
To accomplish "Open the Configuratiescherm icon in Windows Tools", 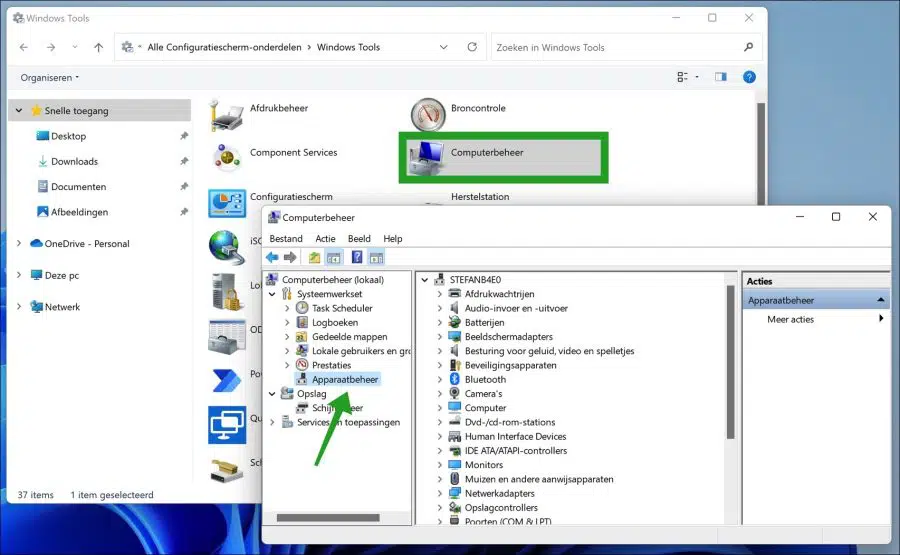I will 227,204.
